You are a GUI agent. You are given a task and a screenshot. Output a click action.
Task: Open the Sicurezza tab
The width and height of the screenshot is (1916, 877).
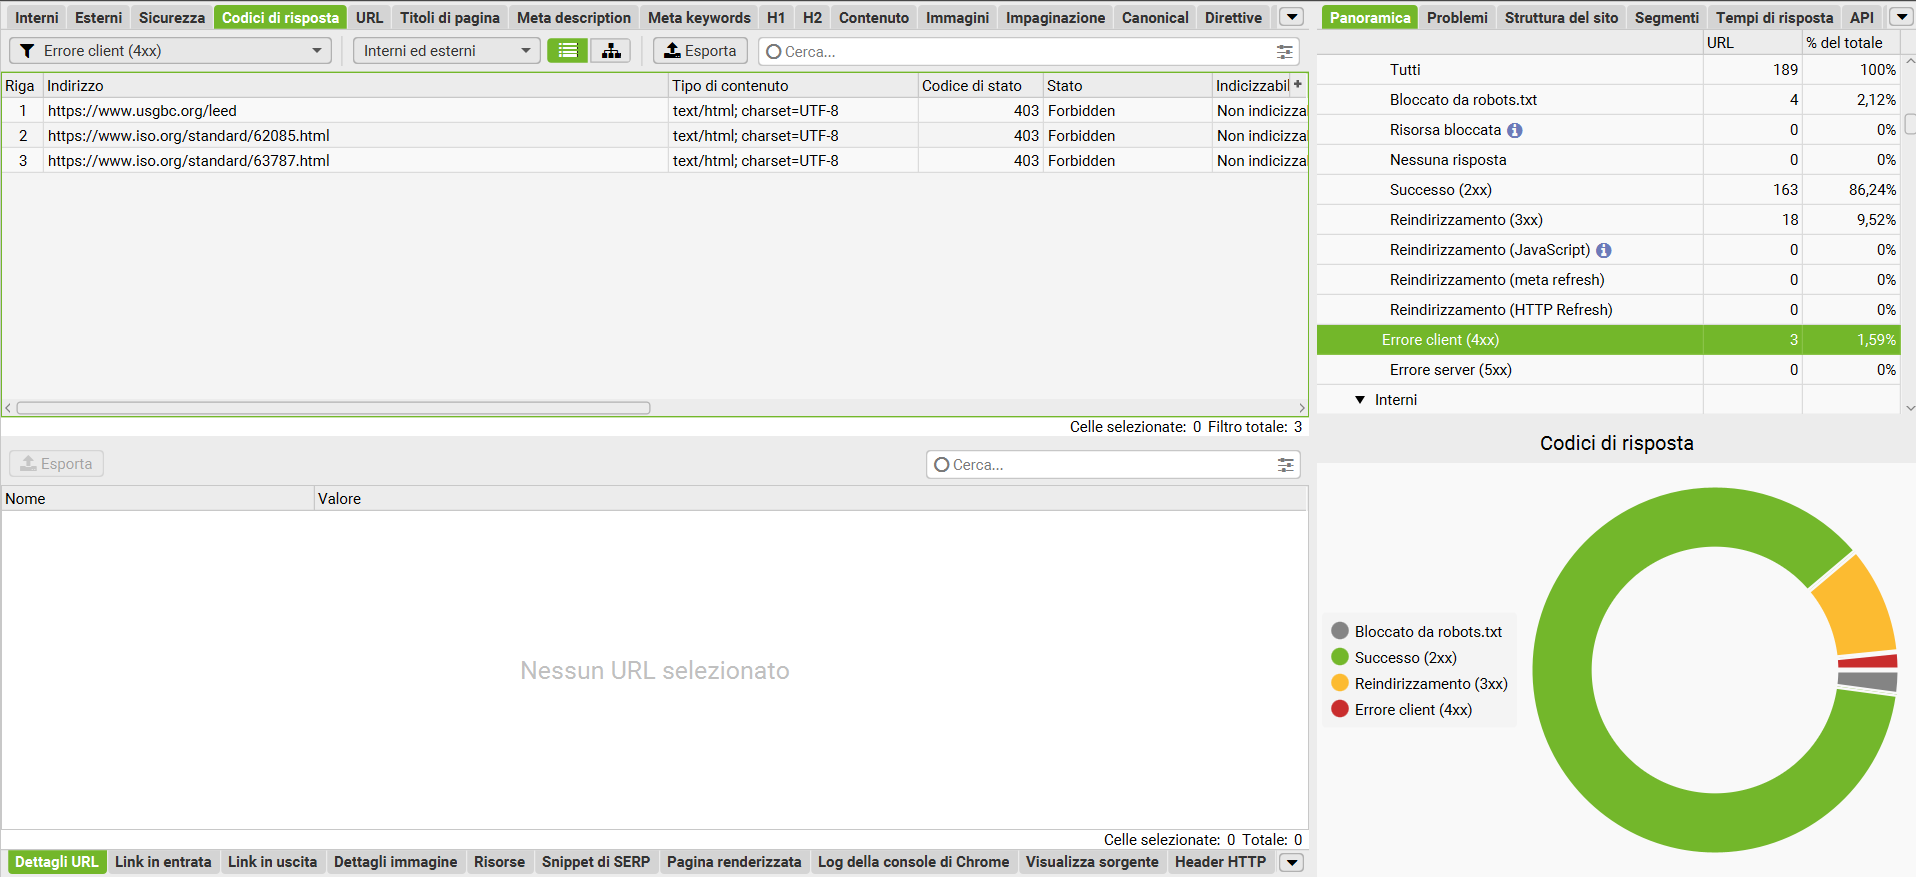(172, 17)
